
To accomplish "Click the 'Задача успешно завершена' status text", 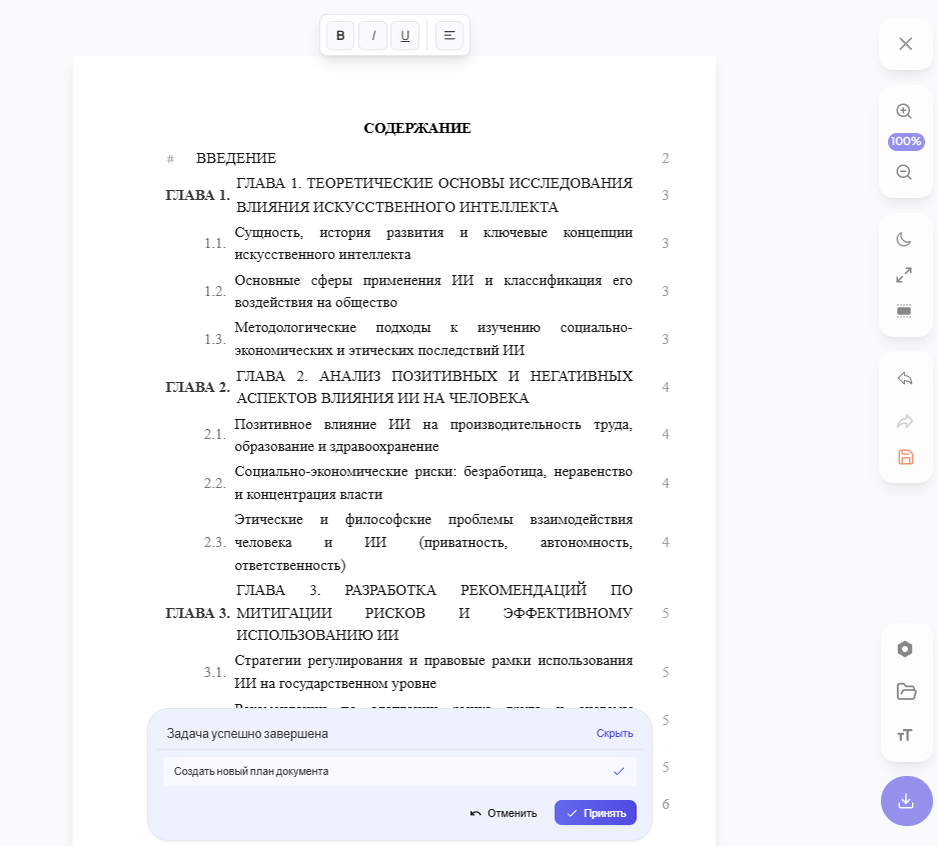I will point(247,734).
